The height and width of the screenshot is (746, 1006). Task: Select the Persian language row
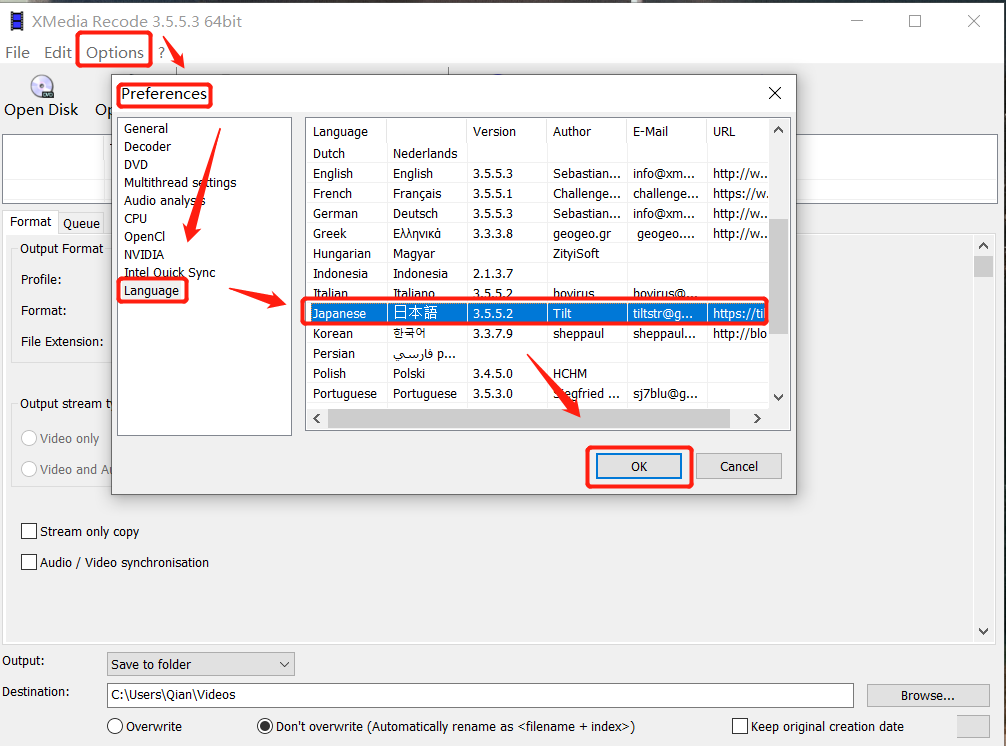(x=538, y=353)
